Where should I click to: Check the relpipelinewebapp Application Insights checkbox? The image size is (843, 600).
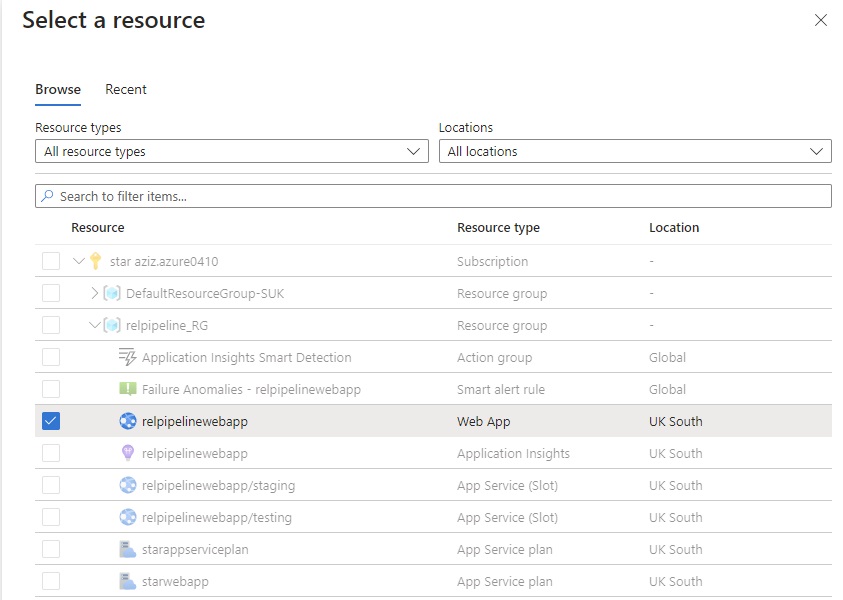(51, 453)
